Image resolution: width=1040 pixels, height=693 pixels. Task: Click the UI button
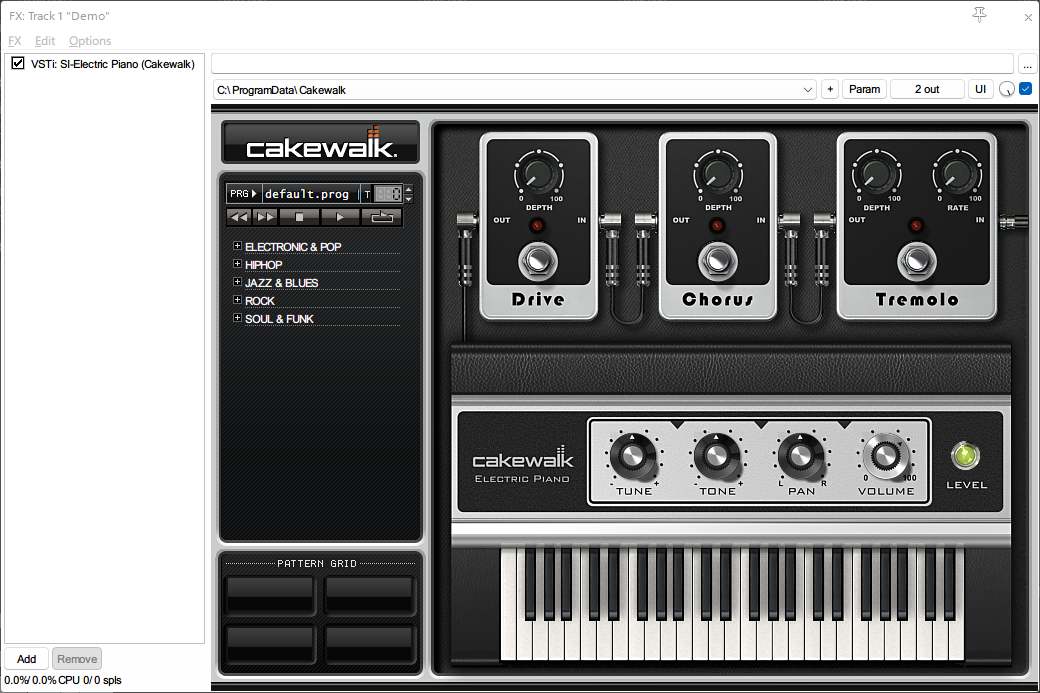[980, 90]
